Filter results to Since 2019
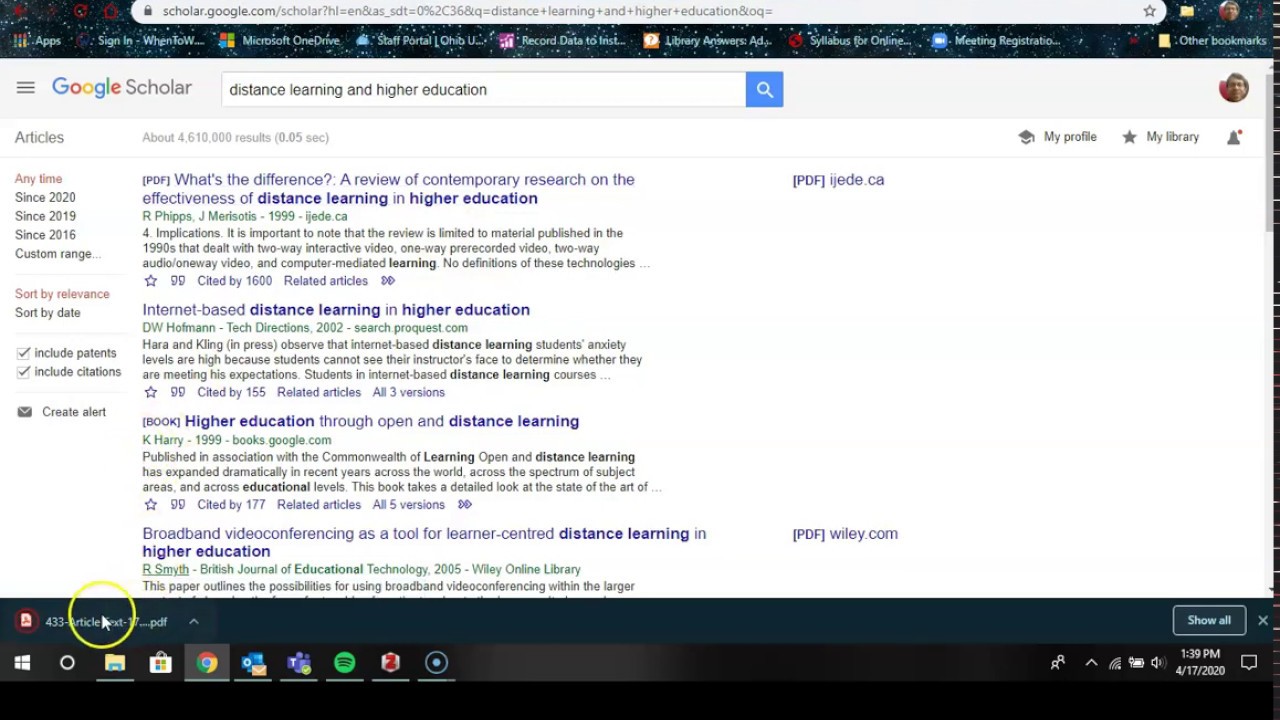Viewport: 1280px width, 720px height. (45, 216)
